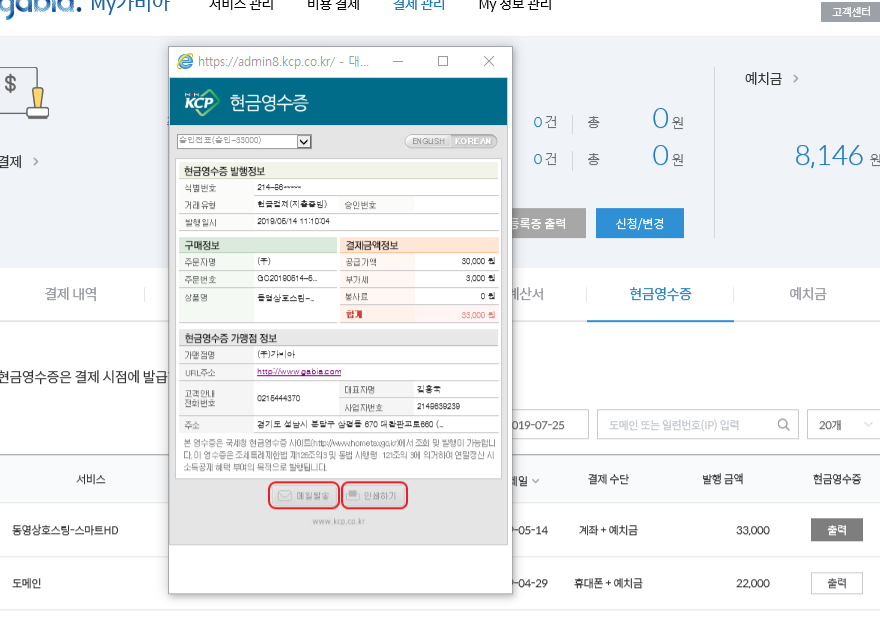This screenshot has height=618, width=880.
Task: Click the 서비스 column header
Action: pyautogui.click(x=91, y=479)
